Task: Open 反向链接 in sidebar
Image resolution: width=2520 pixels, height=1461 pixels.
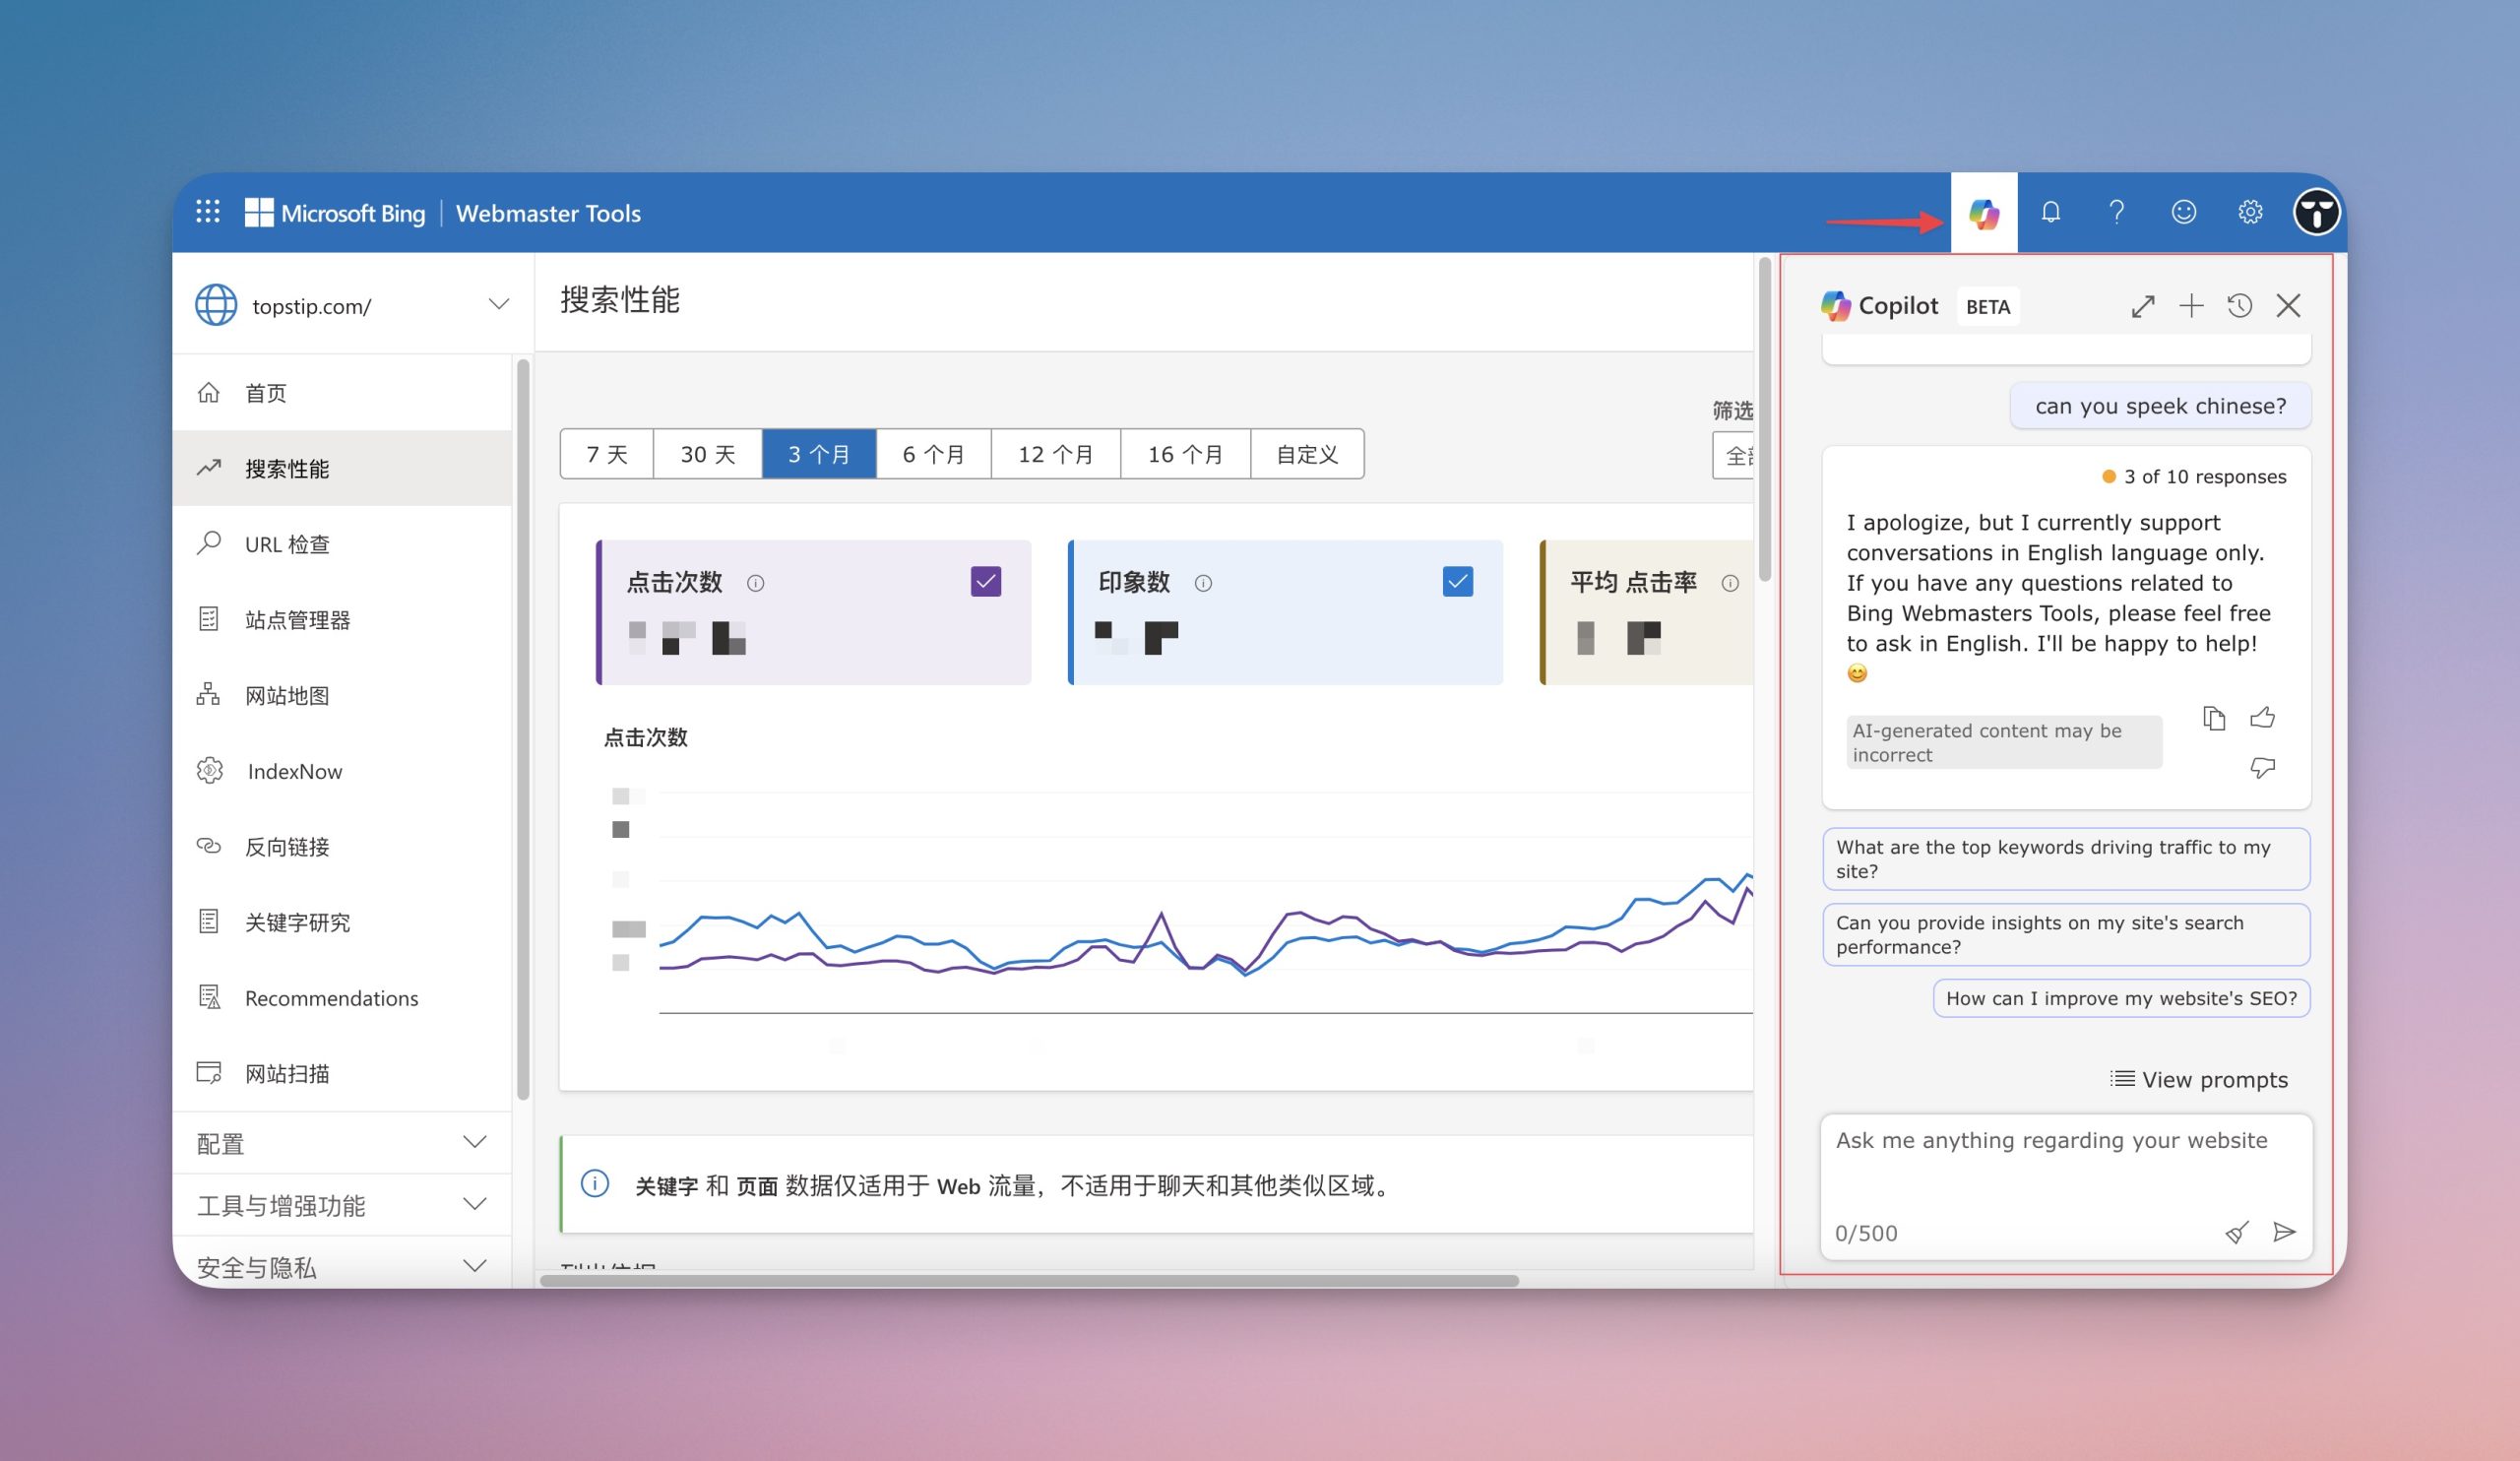Action: 342,847
